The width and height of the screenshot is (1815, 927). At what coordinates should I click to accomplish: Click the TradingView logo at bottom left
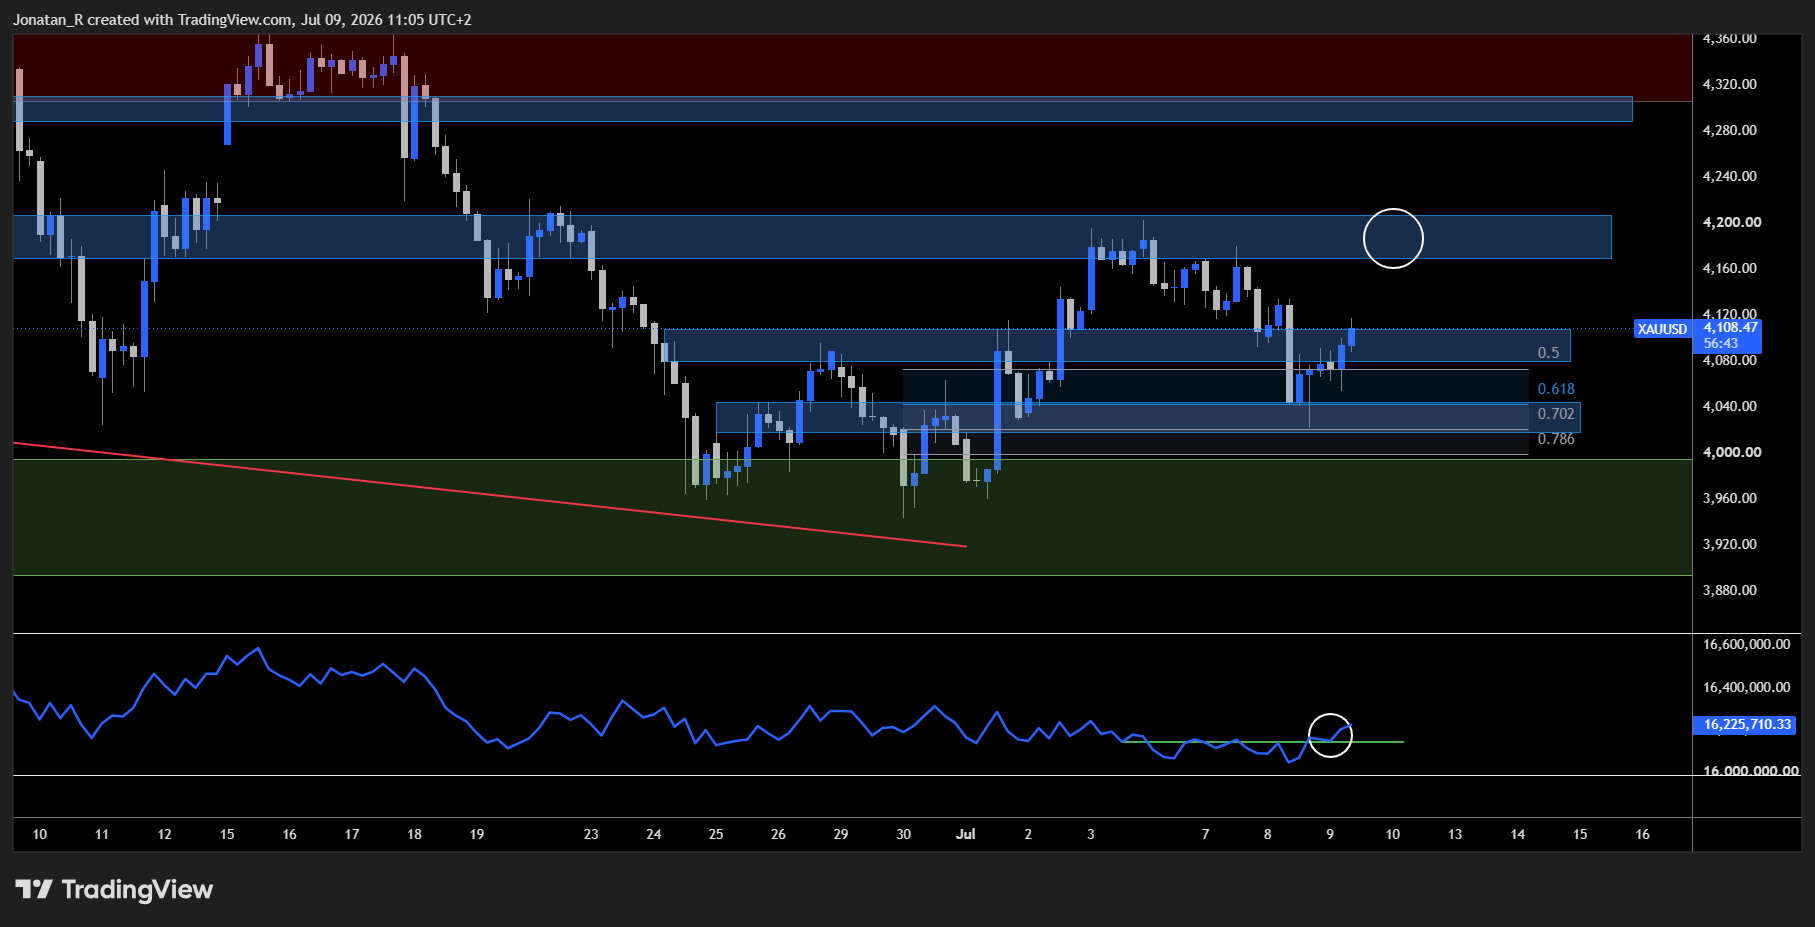pos(114,889)
